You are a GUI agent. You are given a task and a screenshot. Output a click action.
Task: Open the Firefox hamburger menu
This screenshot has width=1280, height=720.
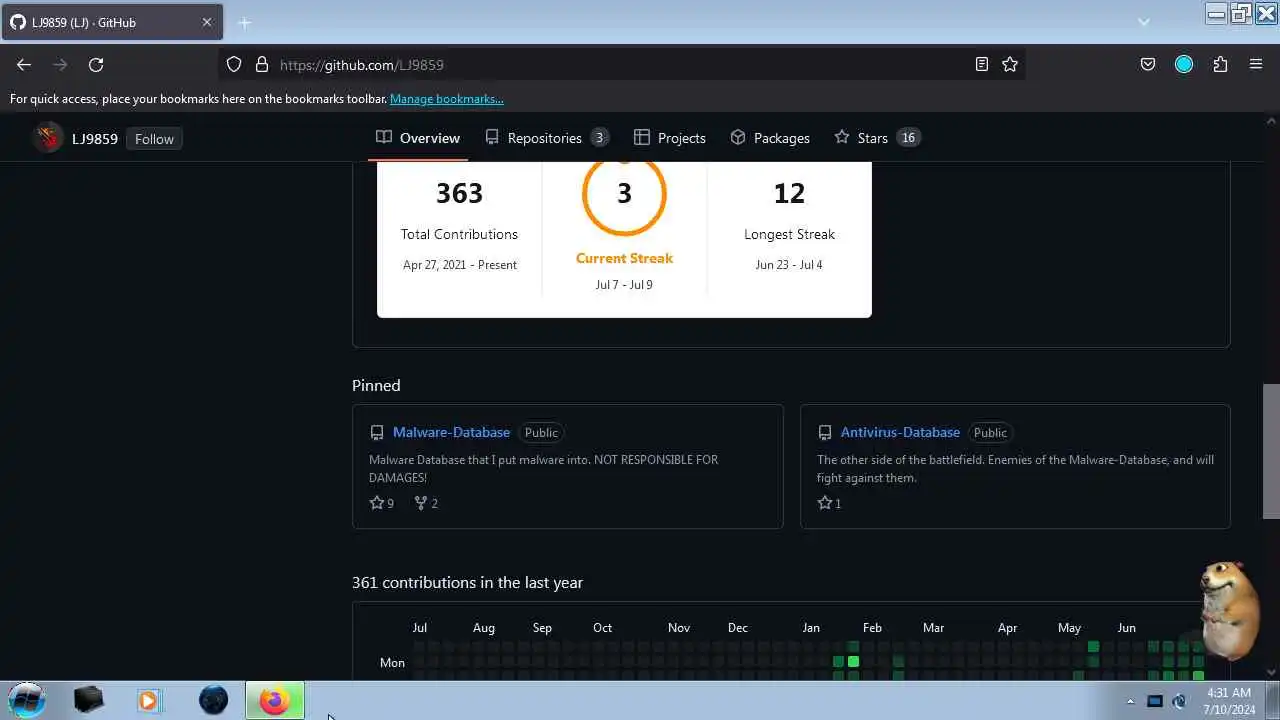[x=1256, y=64]
